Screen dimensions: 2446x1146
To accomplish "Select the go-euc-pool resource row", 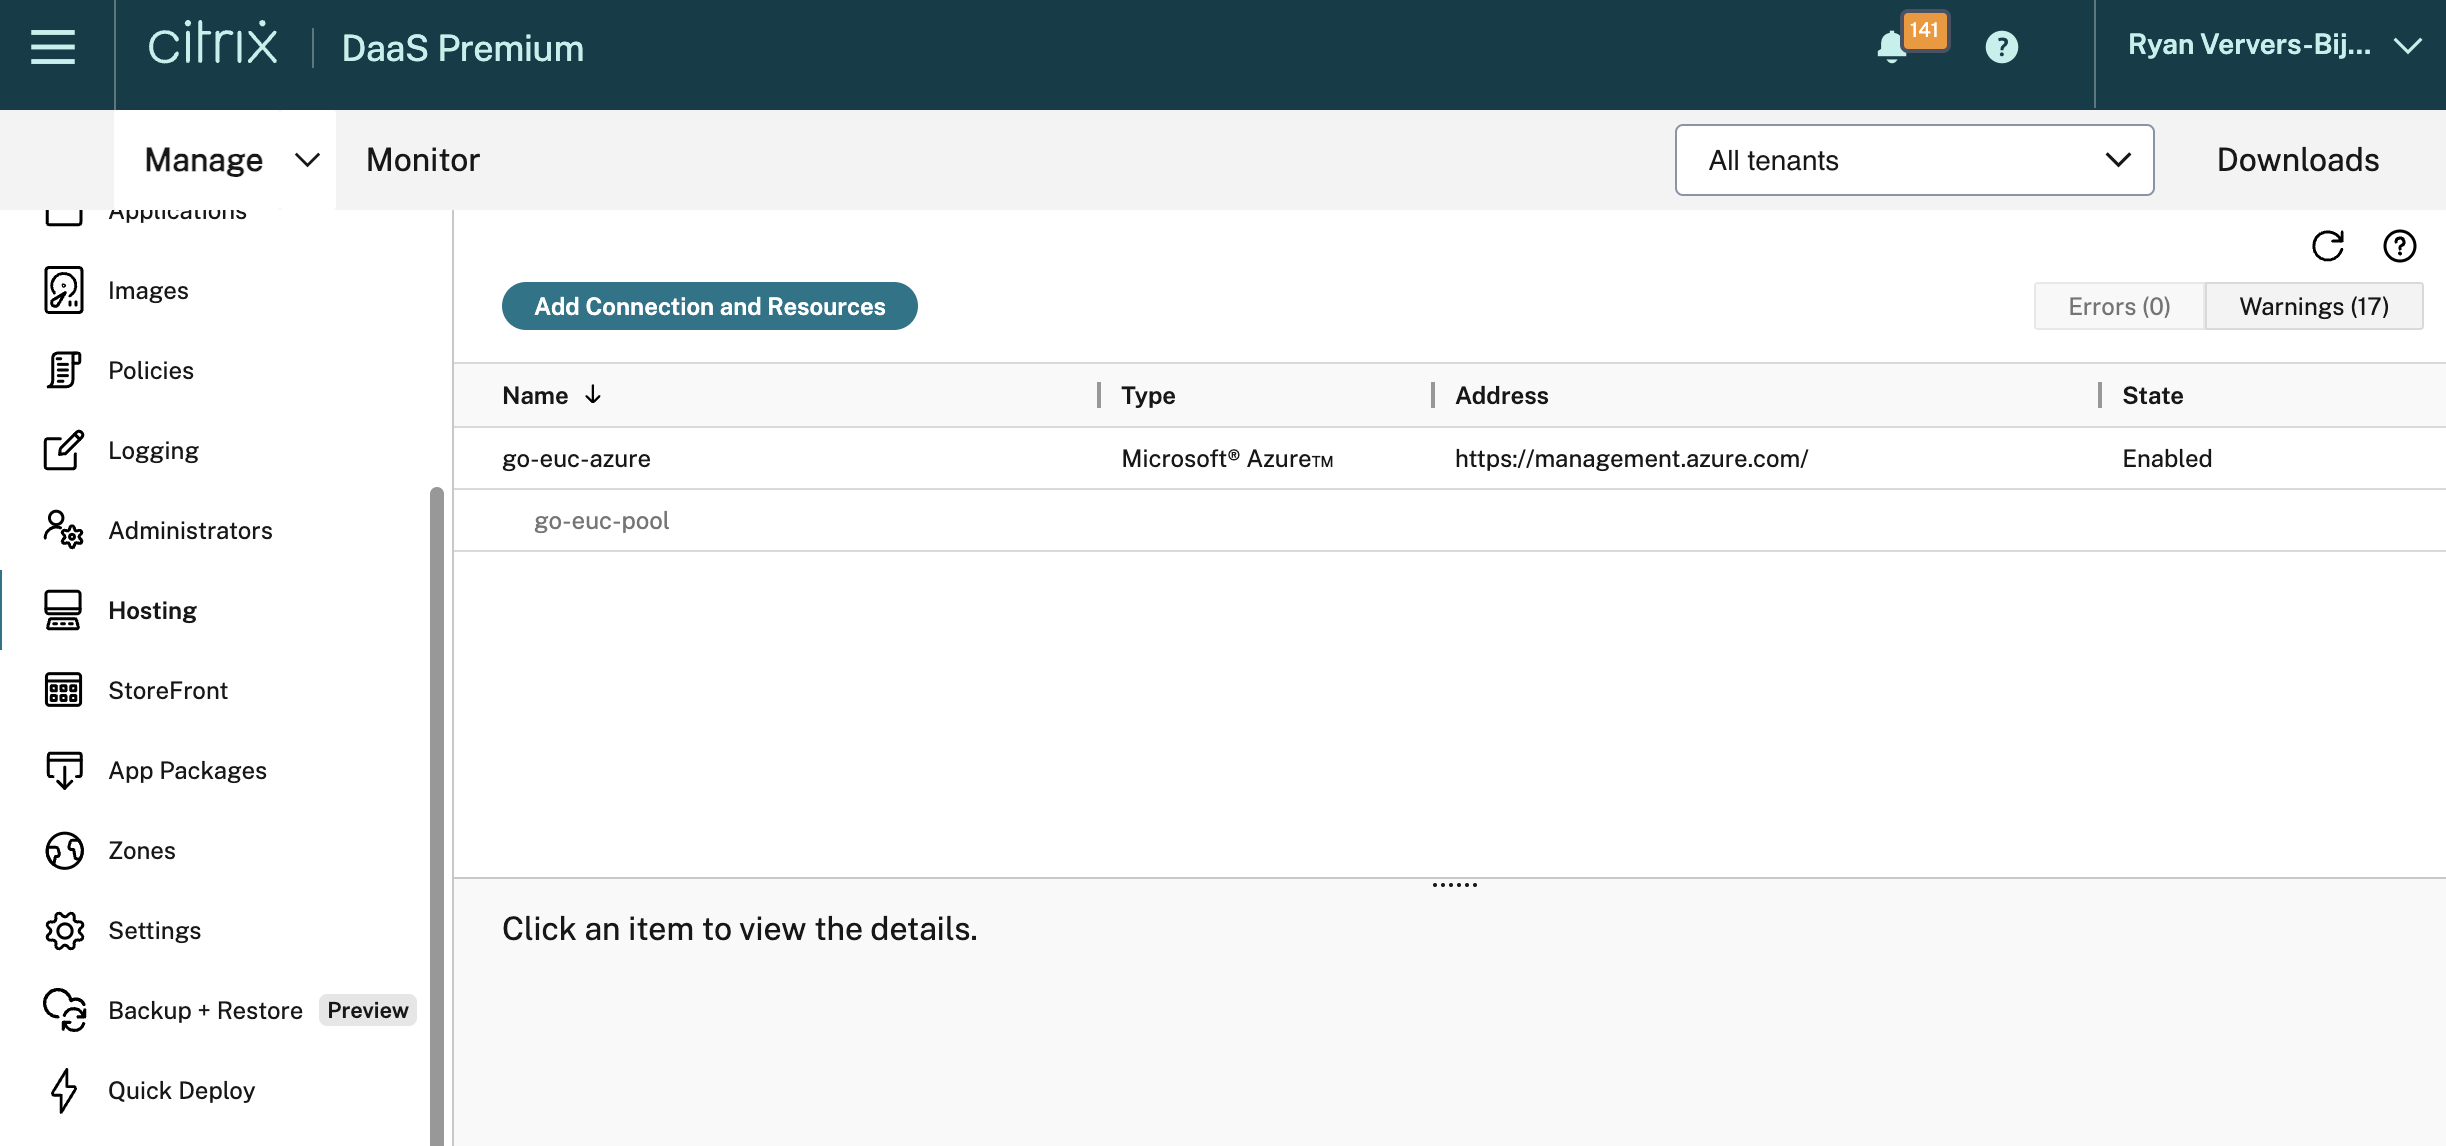I will [1450, 520].
